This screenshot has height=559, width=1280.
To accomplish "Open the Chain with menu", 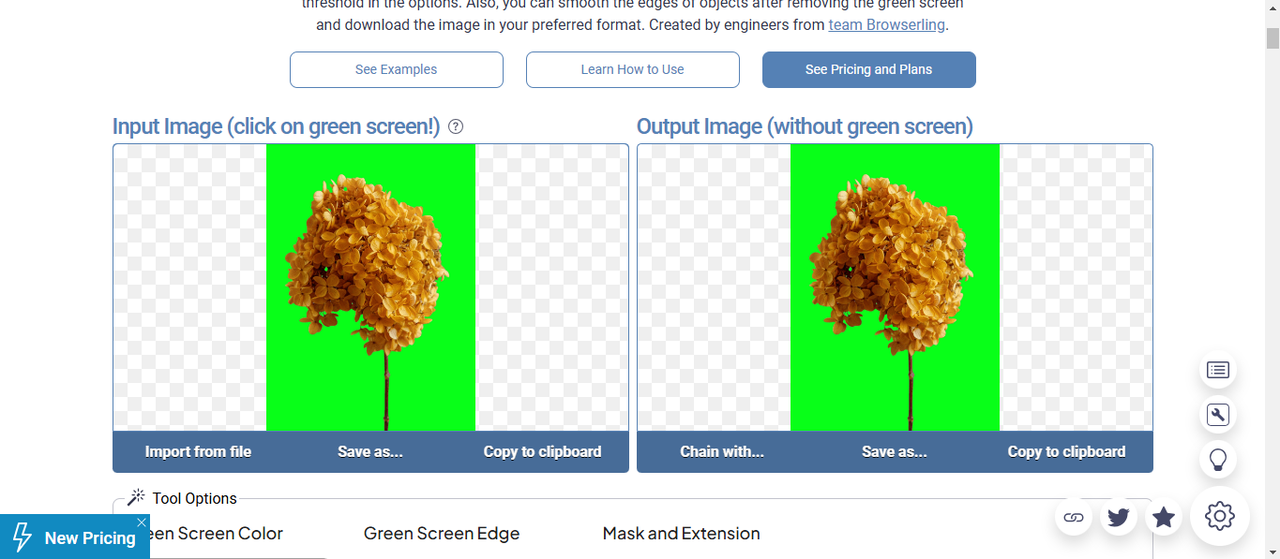I will (722, 452).
